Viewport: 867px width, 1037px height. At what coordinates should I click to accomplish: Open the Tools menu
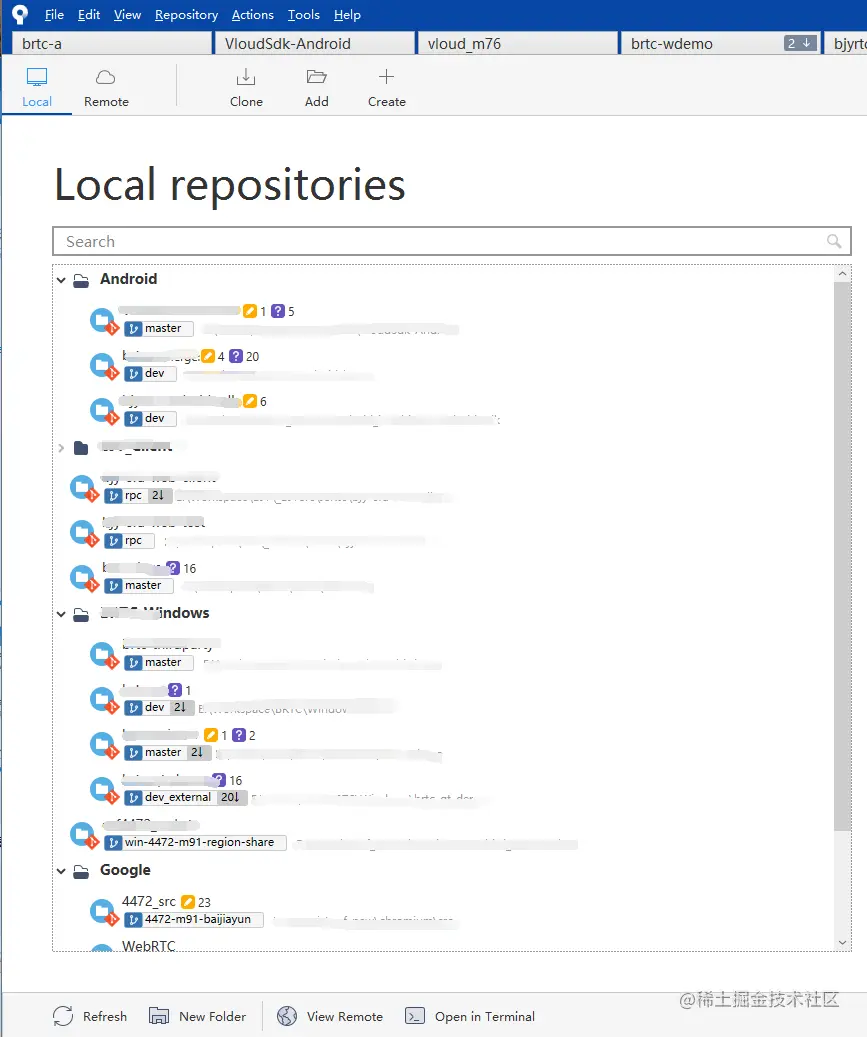tap(304, 15)
